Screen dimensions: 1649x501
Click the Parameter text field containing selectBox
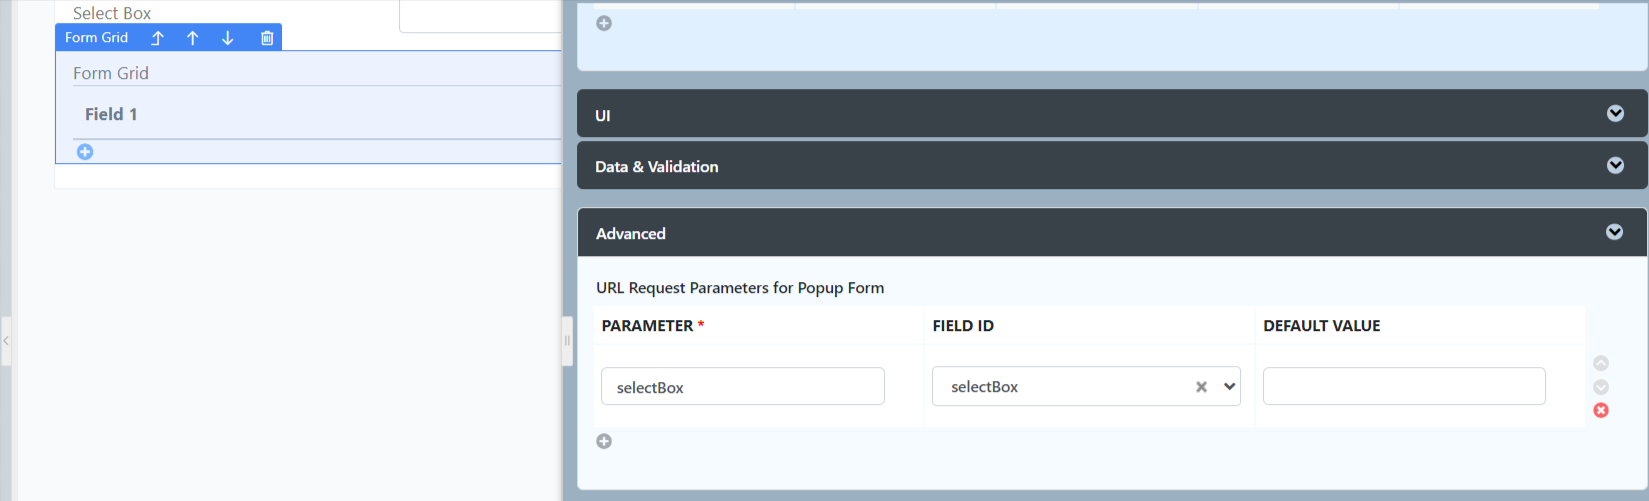pyautogui.click(x=742, y=387)
